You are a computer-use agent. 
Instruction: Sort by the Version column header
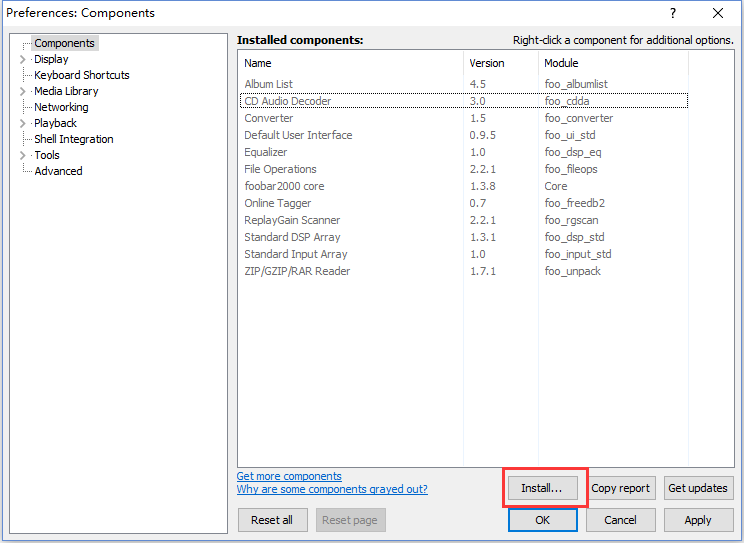pos(501,63)
